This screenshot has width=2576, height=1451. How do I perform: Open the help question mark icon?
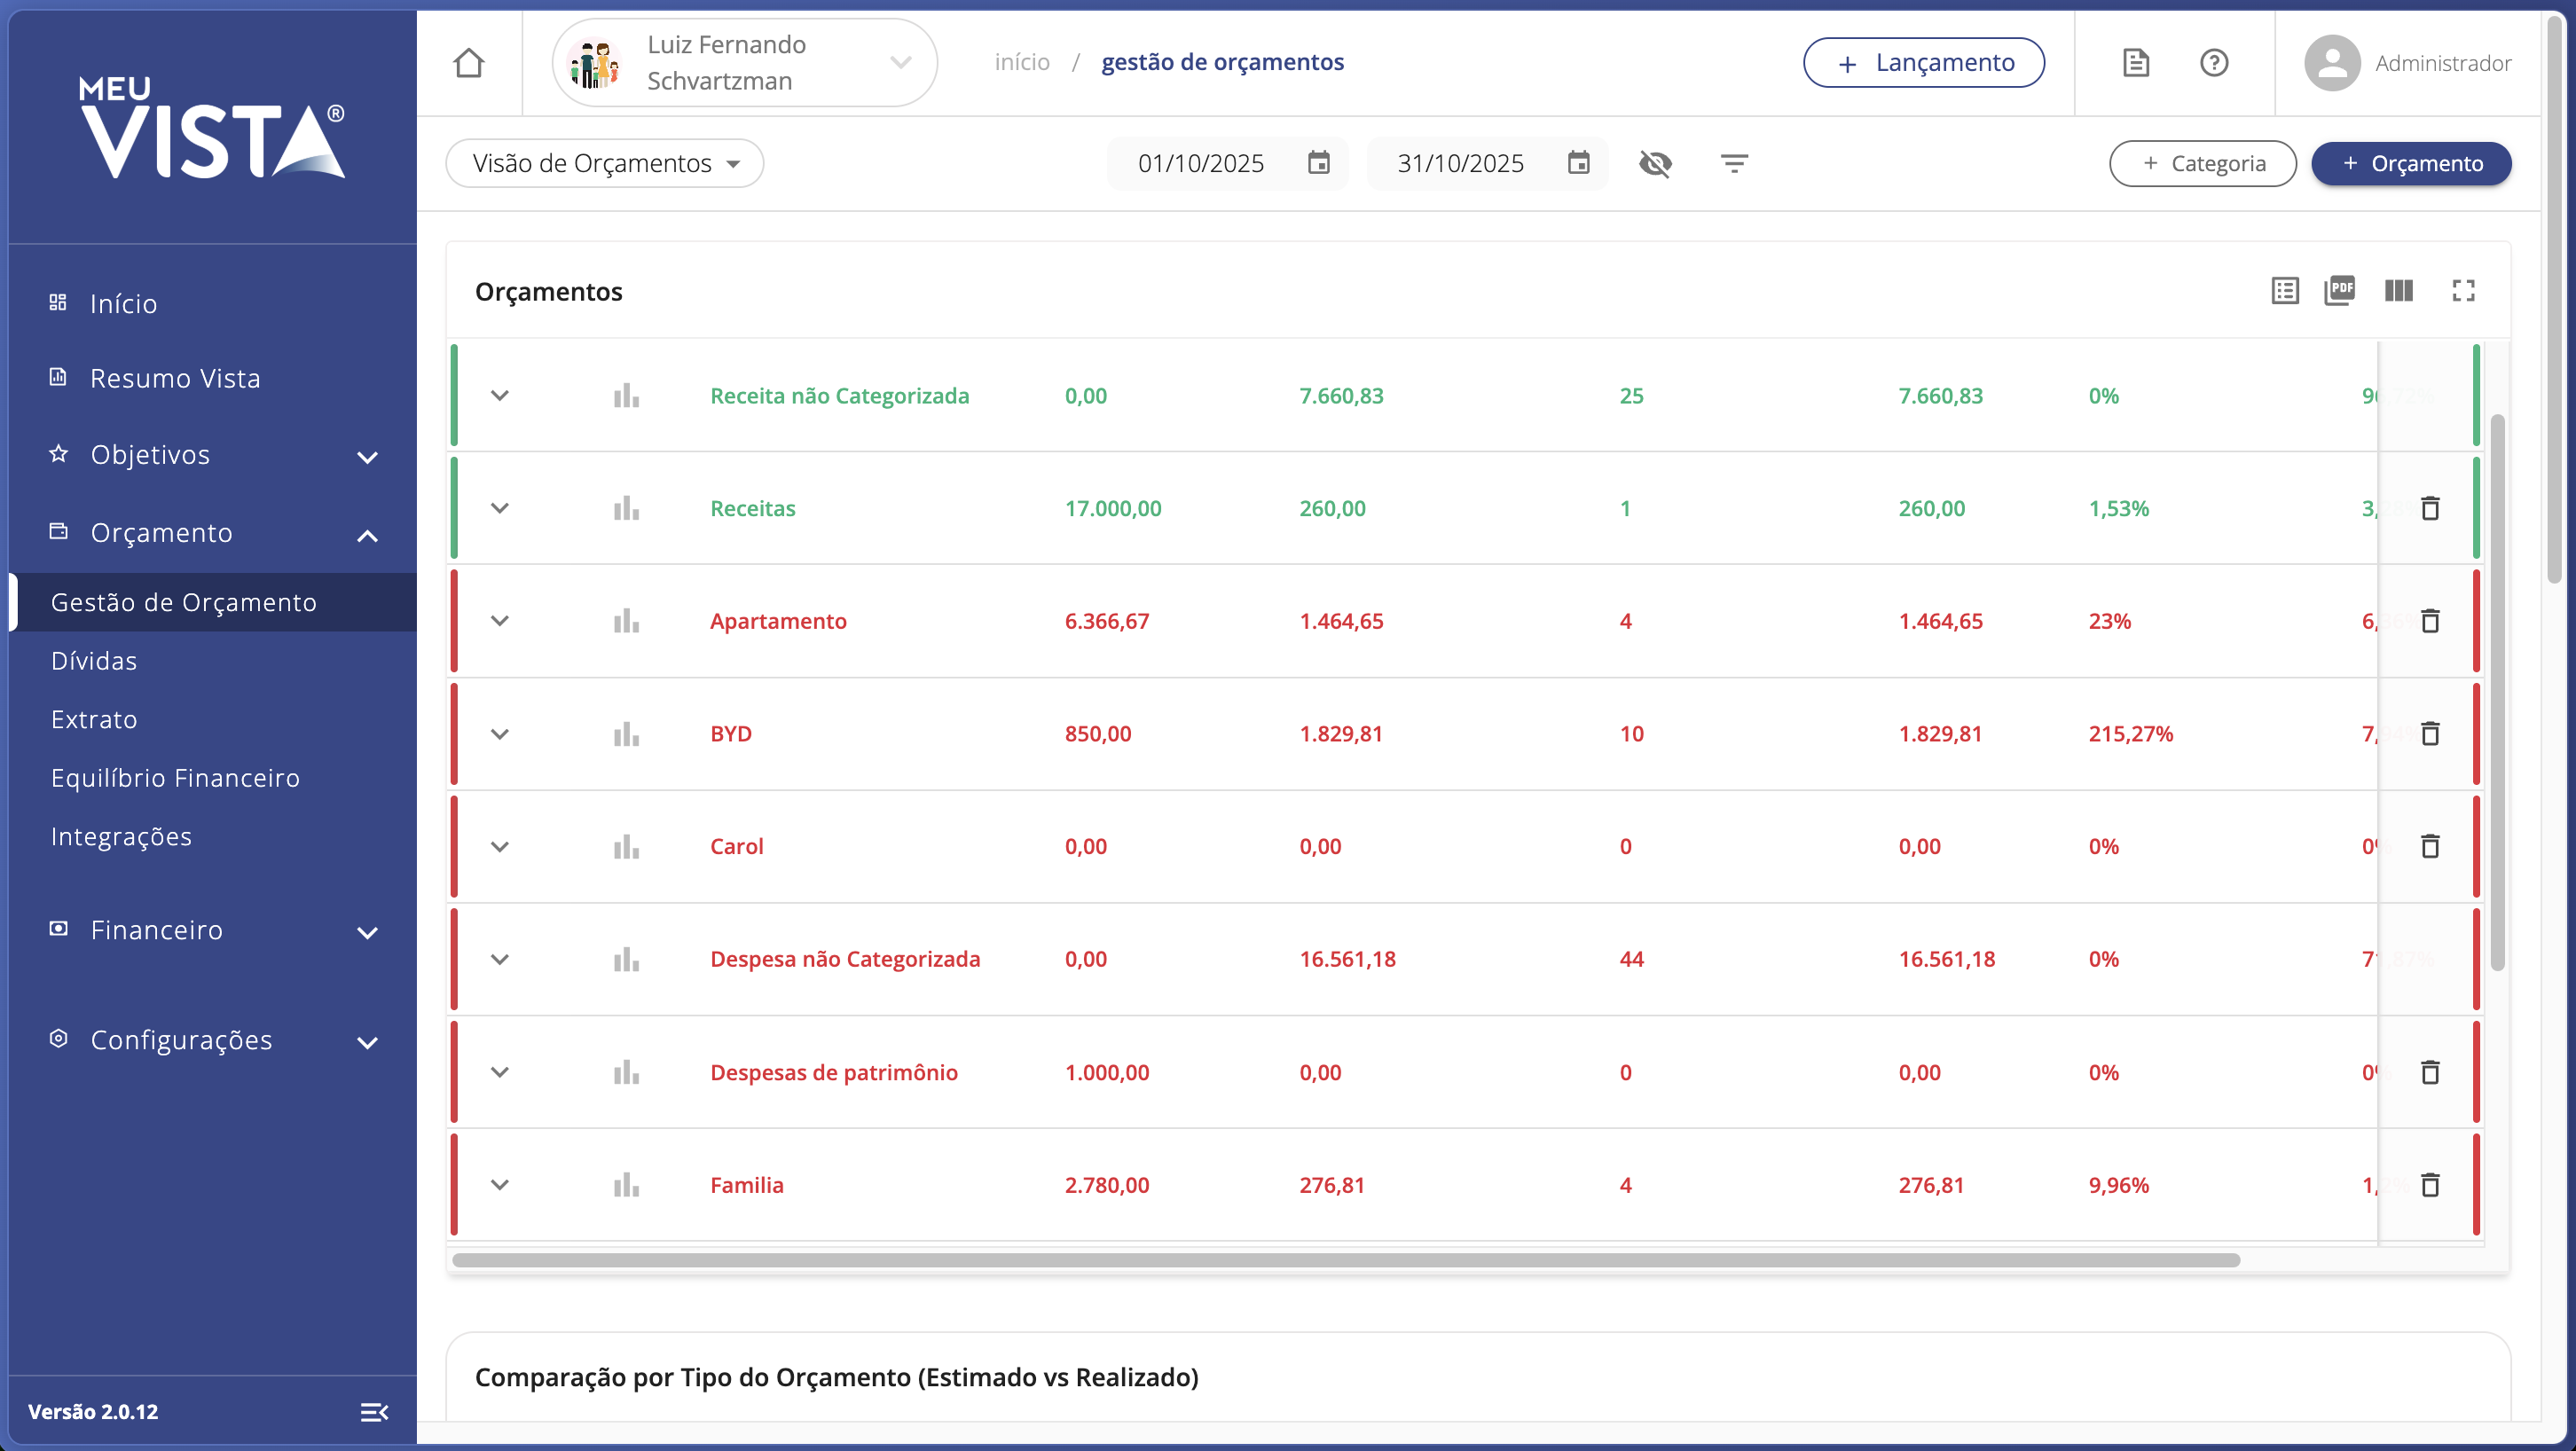[x=2213, y=63]
